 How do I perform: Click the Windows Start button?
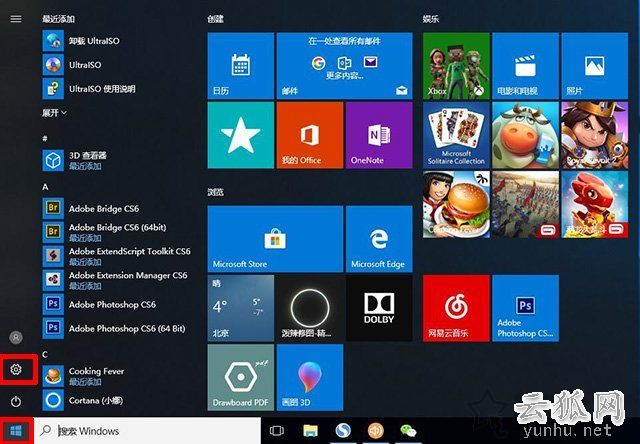[x=16, y=431]
